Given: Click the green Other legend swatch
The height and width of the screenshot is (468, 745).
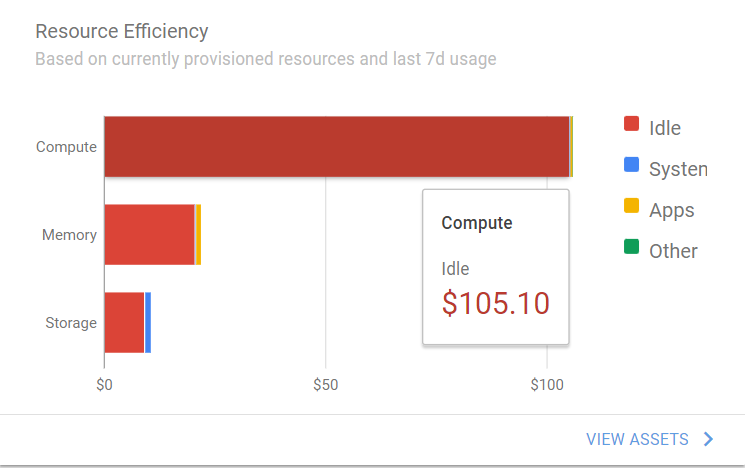Looking at the screenshot, I should (x=631, y=247).
